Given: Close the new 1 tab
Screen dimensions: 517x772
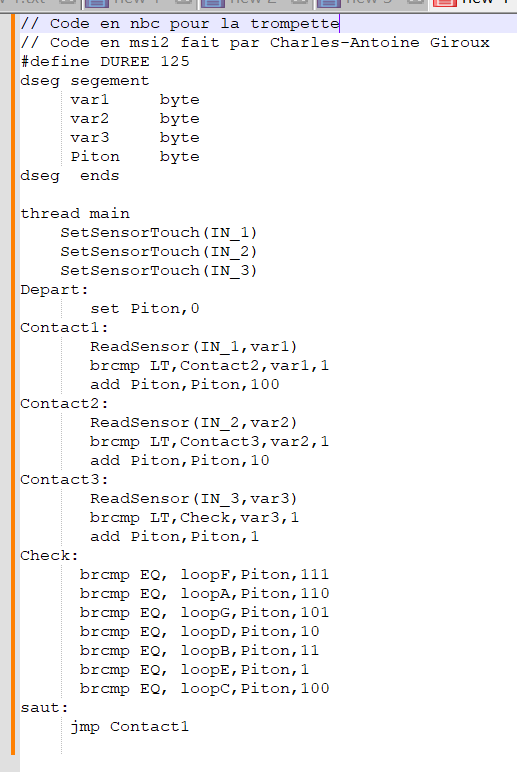Looking at the screenshot, I should [x=183, y=2].
